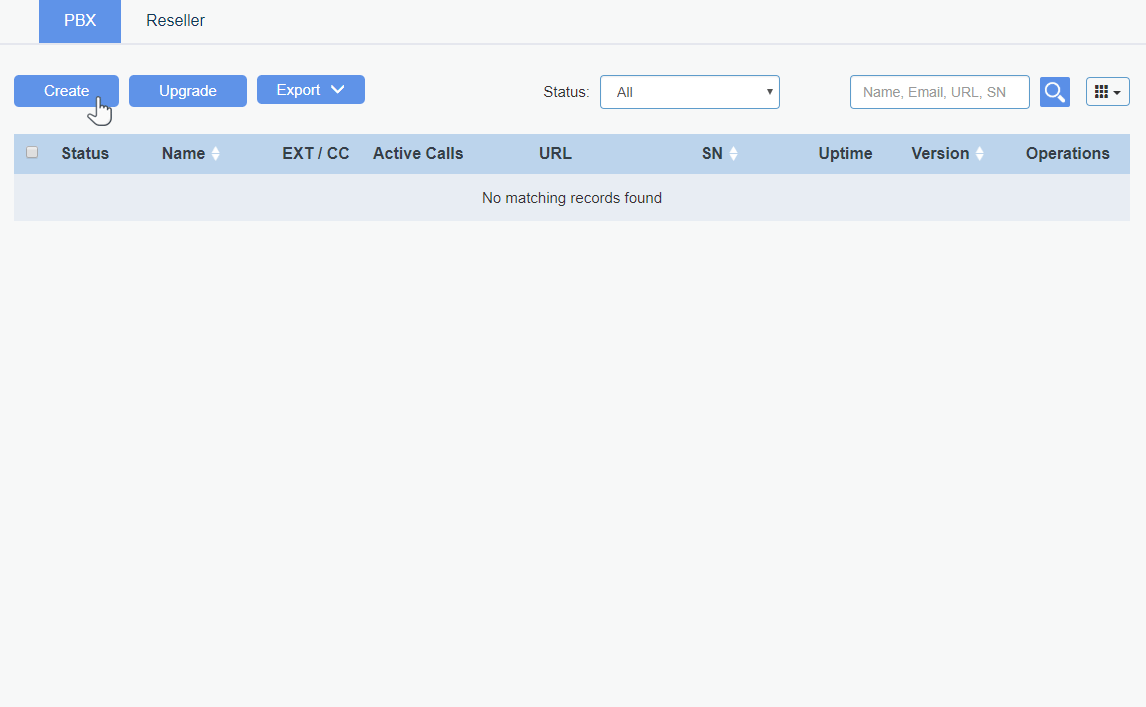This screenshot has height=707, width=1146.
Task: Sort the SN column descending
Action: [x=733, y=157]
